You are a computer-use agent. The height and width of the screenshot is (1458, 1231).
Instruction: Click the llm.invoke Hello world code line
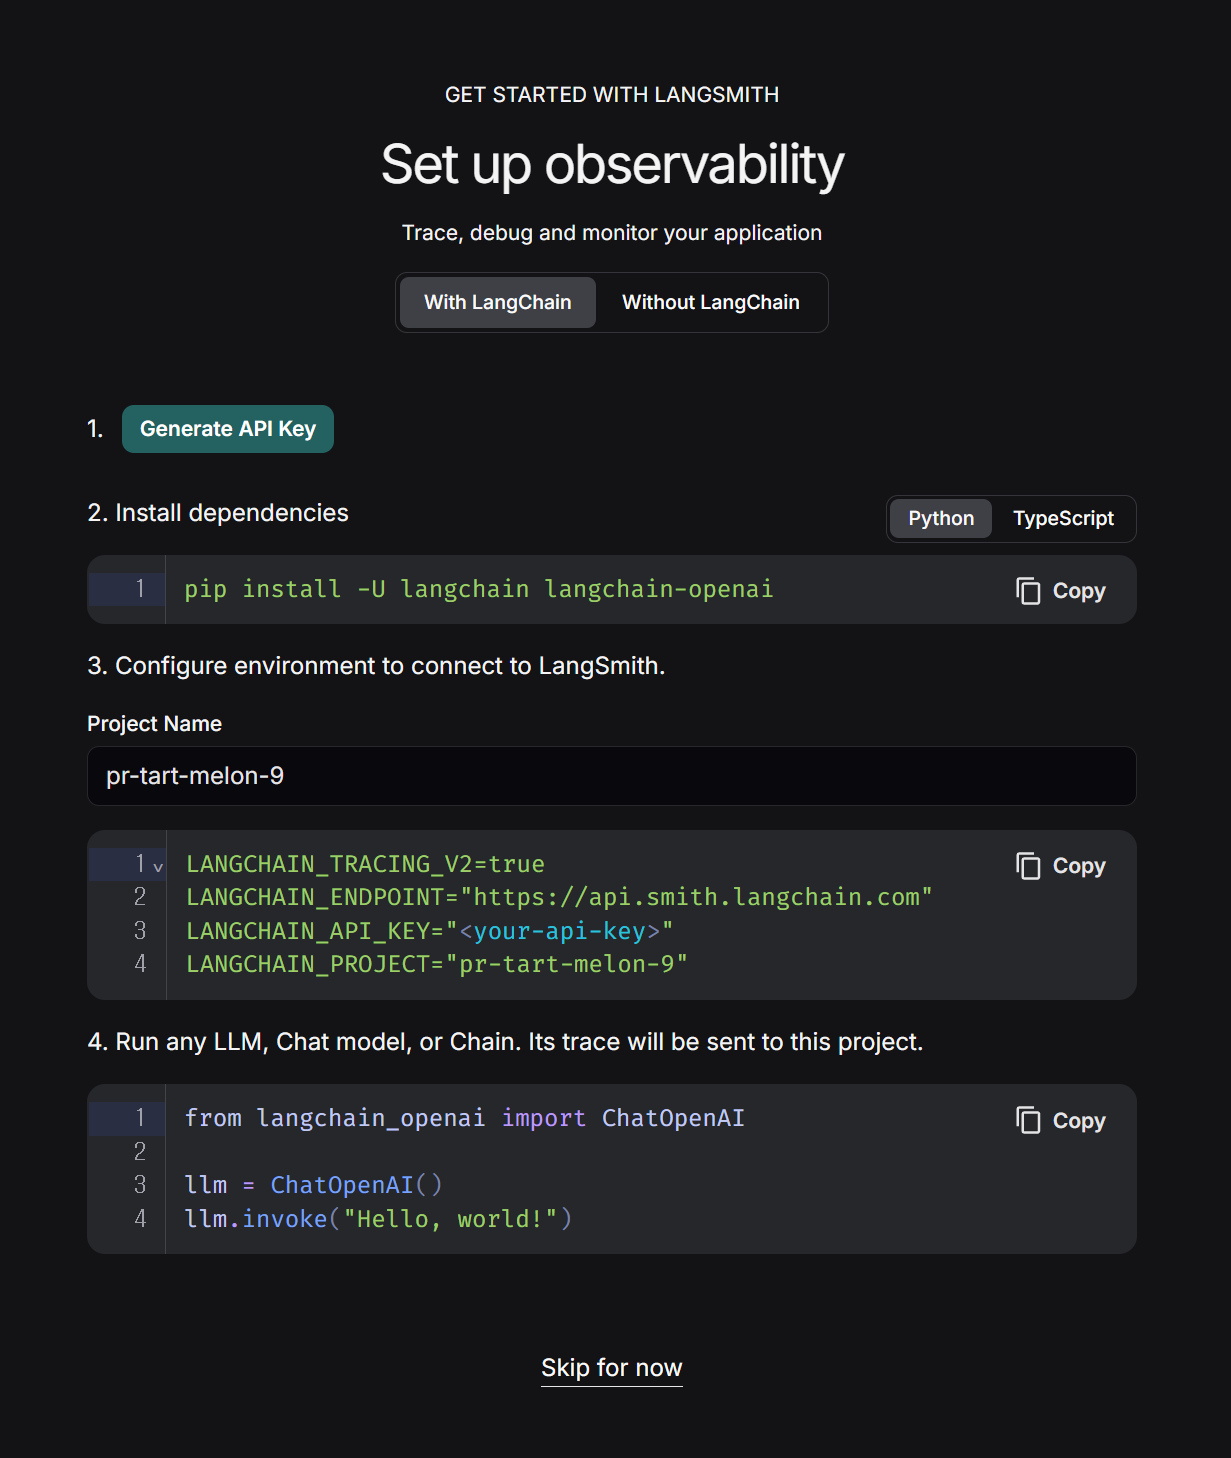tap(379, 1219)
